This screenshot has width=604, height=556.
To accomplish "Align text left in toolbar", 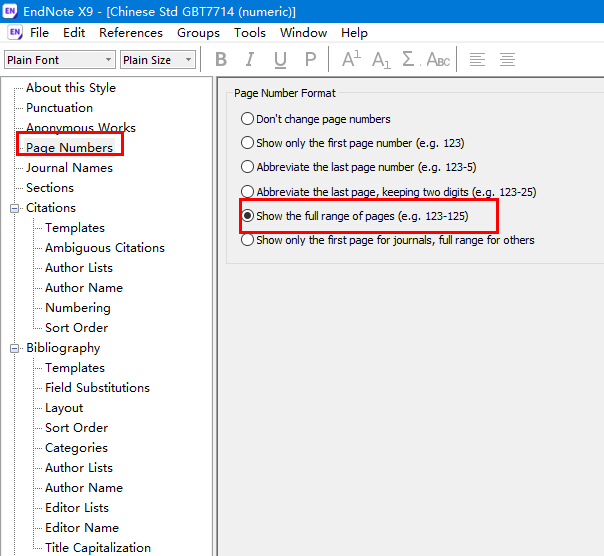I will click(477, 60).
